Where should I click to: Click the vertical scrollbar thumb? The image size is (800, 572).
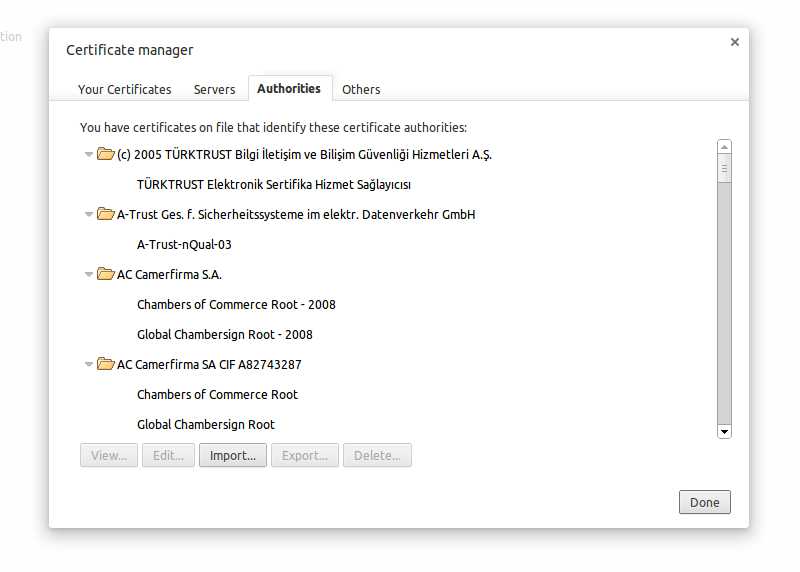(724, 168)
